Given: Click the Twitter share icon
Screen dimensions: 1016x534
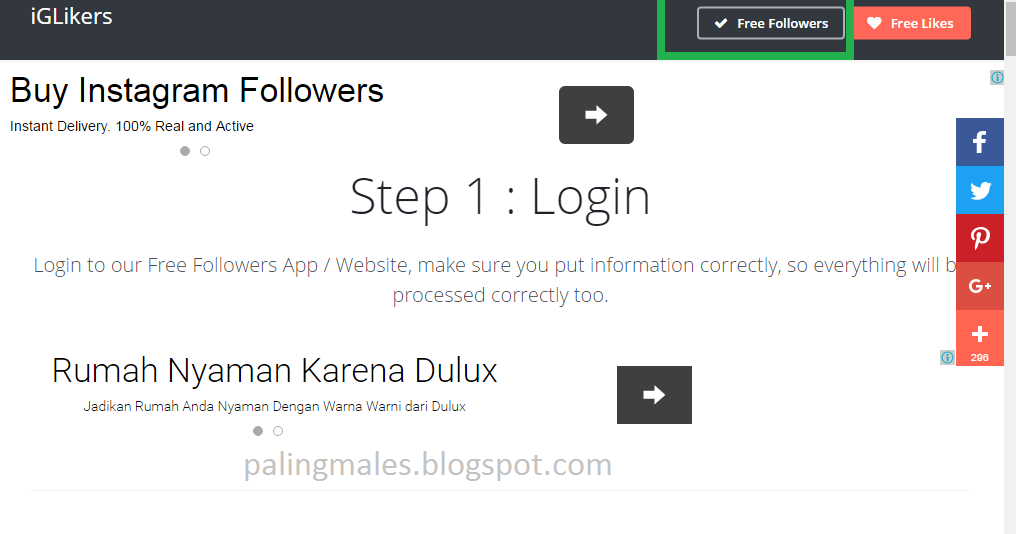Looking at the screenshot, I should pyautogui.click(x=980, y=190).
